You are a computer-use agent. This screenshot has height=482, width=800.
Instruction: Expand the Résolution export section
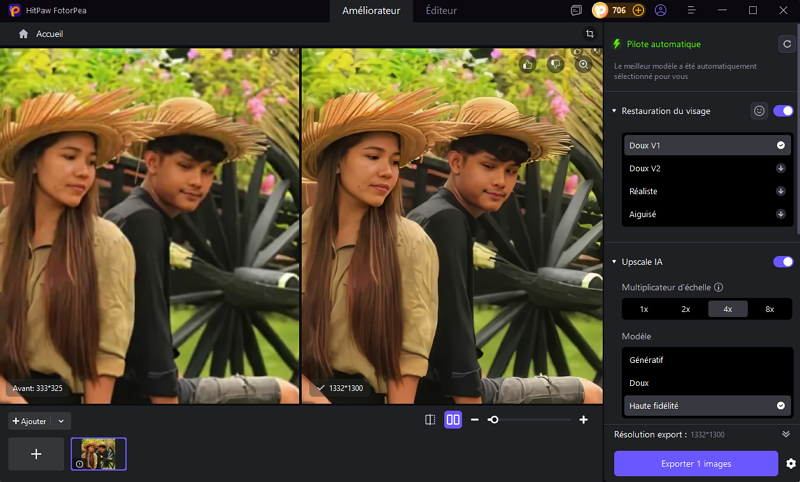click(x=786, y=435)
